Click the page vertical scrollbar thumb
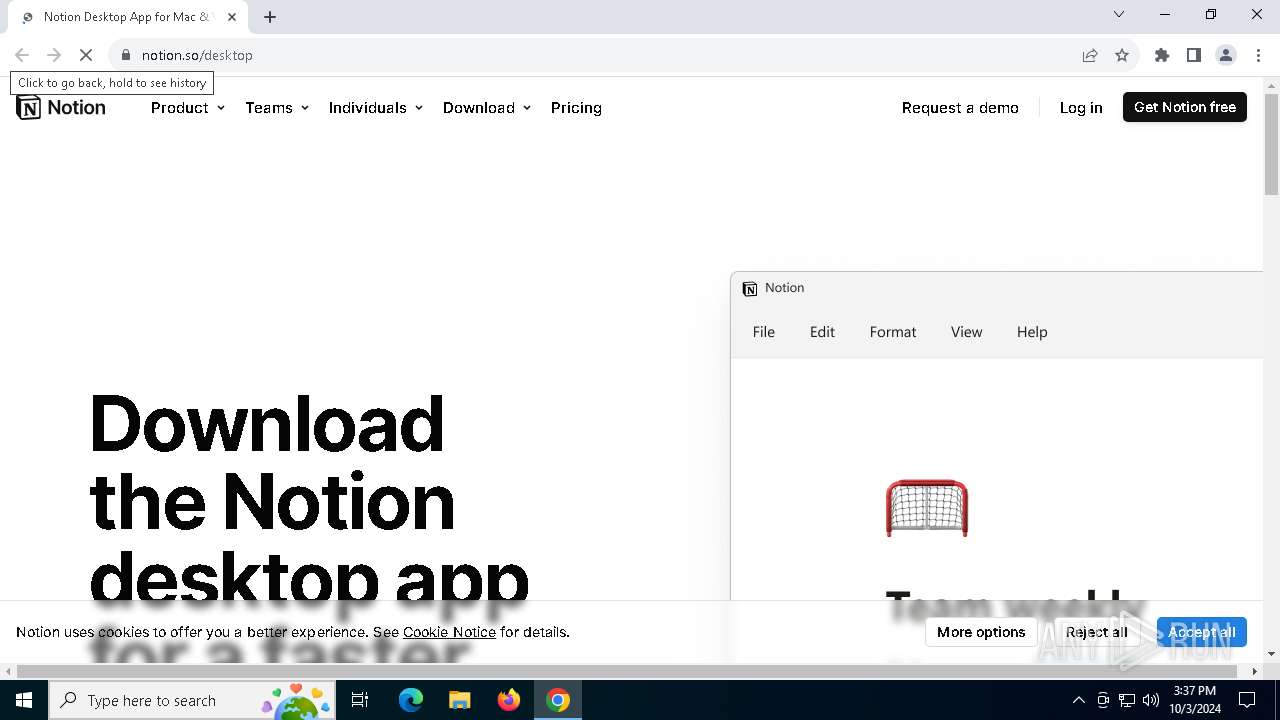 pos(1271,145)
